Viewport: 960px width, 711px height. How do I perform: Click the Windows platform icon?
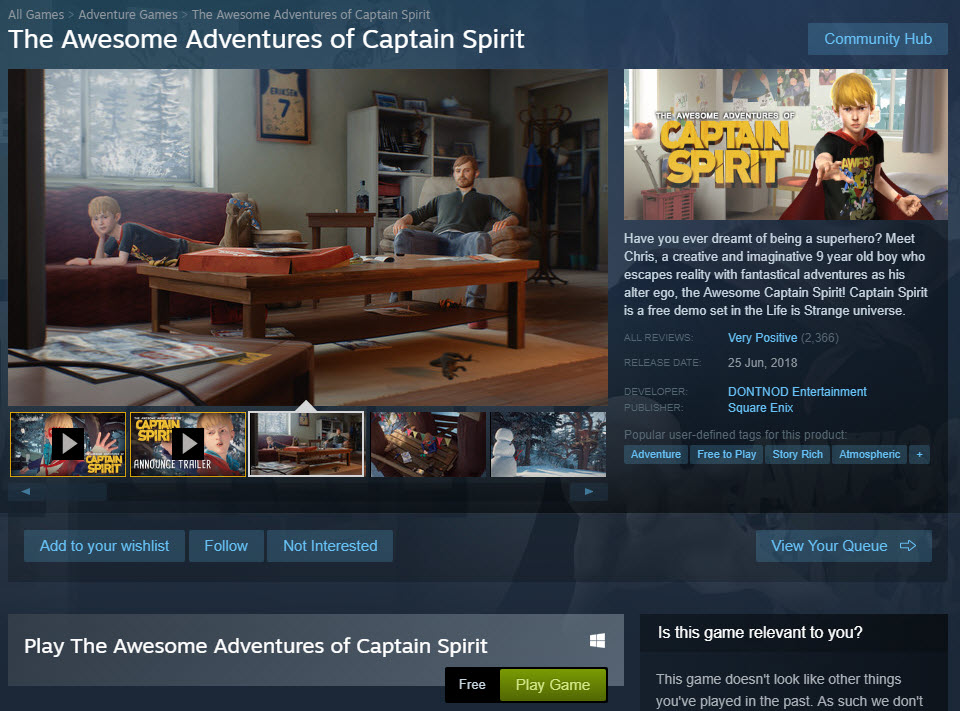coord(597,641)
